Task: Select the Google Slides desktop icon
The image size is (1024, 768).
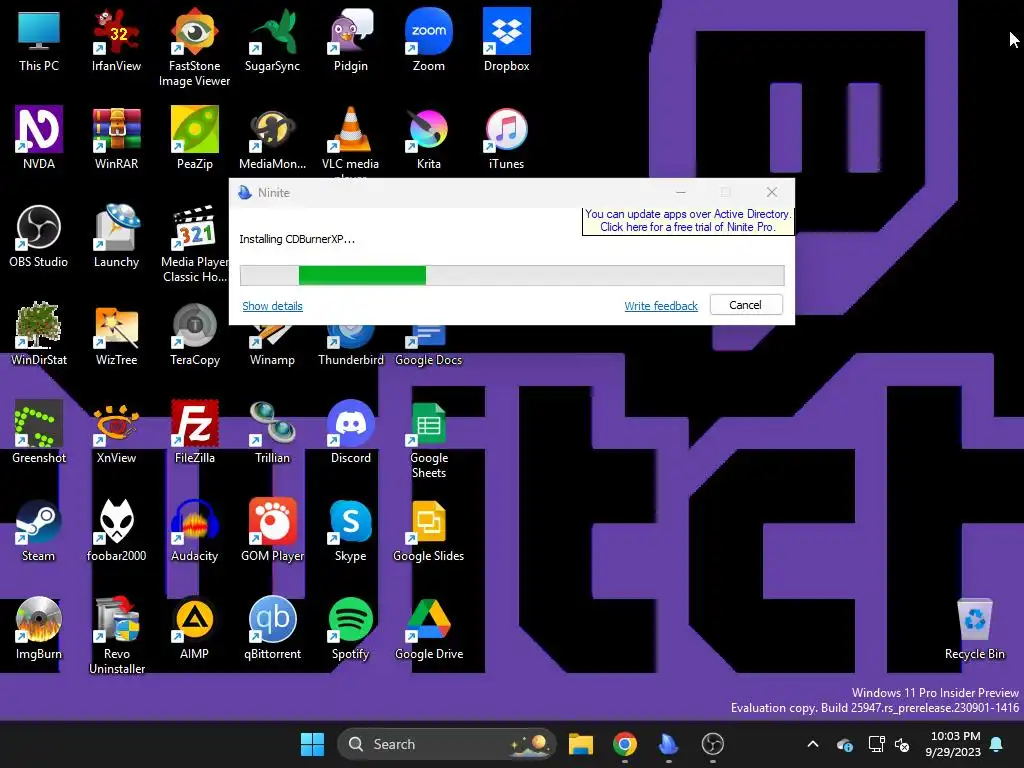Action: [428, 530]
